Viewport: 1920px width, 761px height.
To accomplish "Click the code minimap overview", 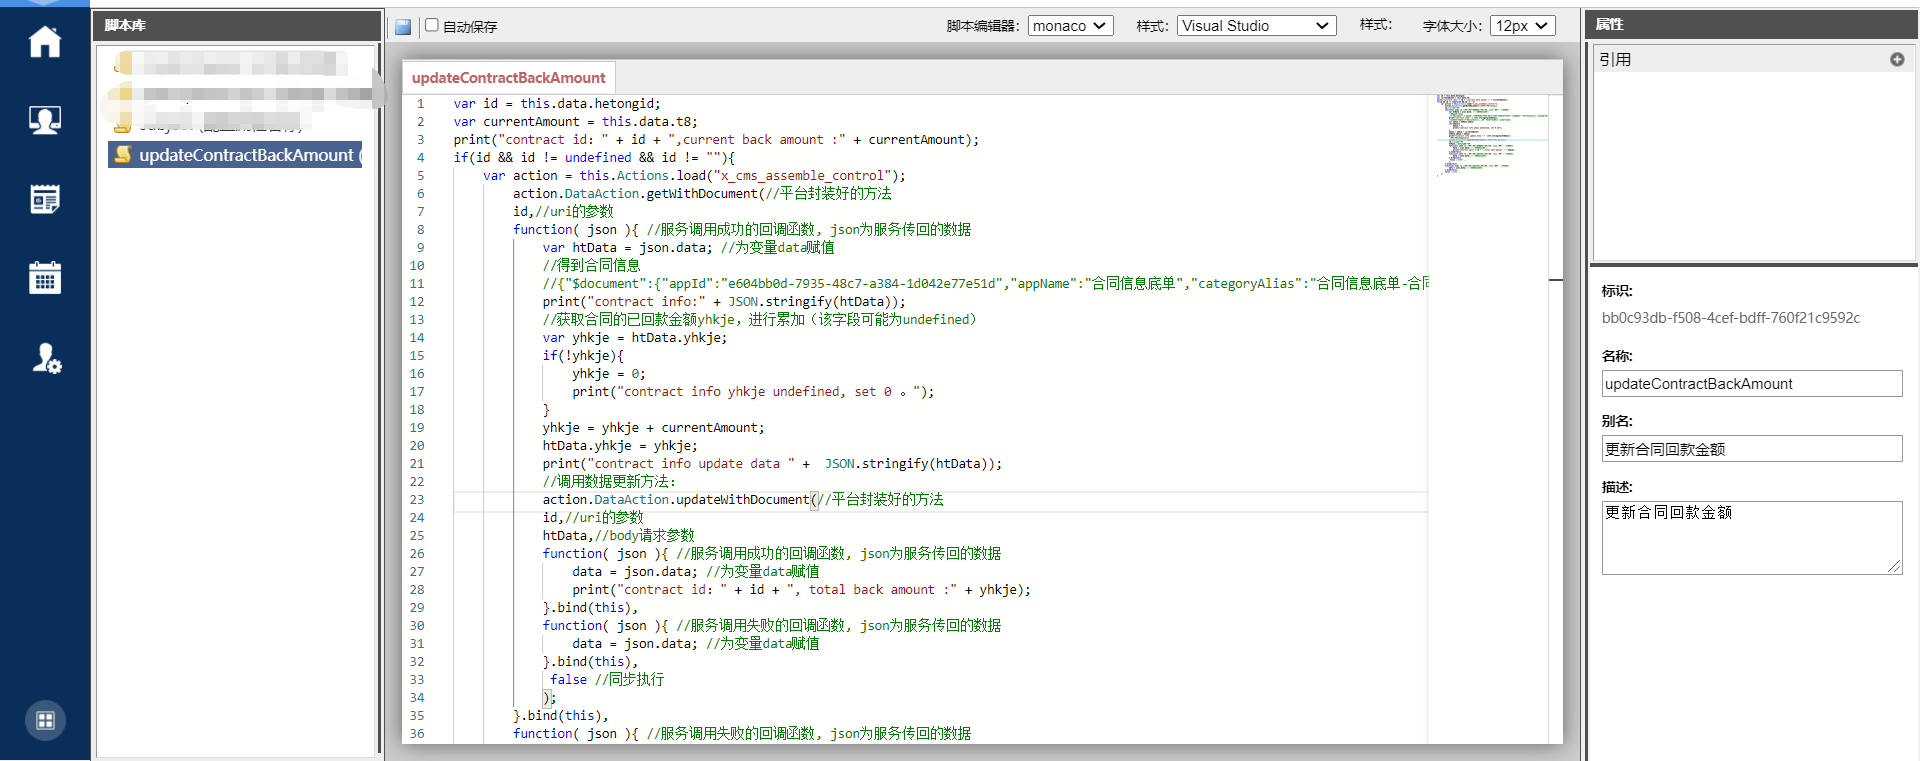I will click(1488, 135).
